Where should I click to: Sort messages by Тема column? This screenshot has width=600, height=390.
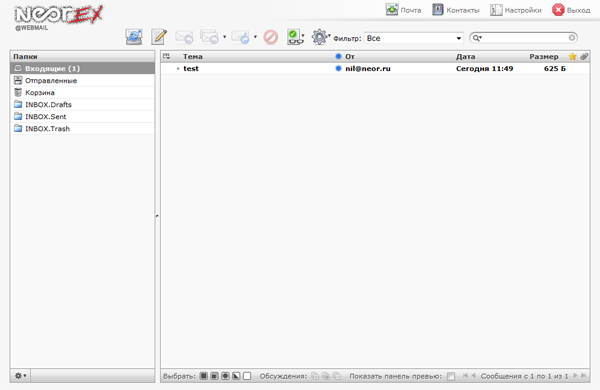(192, 57)
